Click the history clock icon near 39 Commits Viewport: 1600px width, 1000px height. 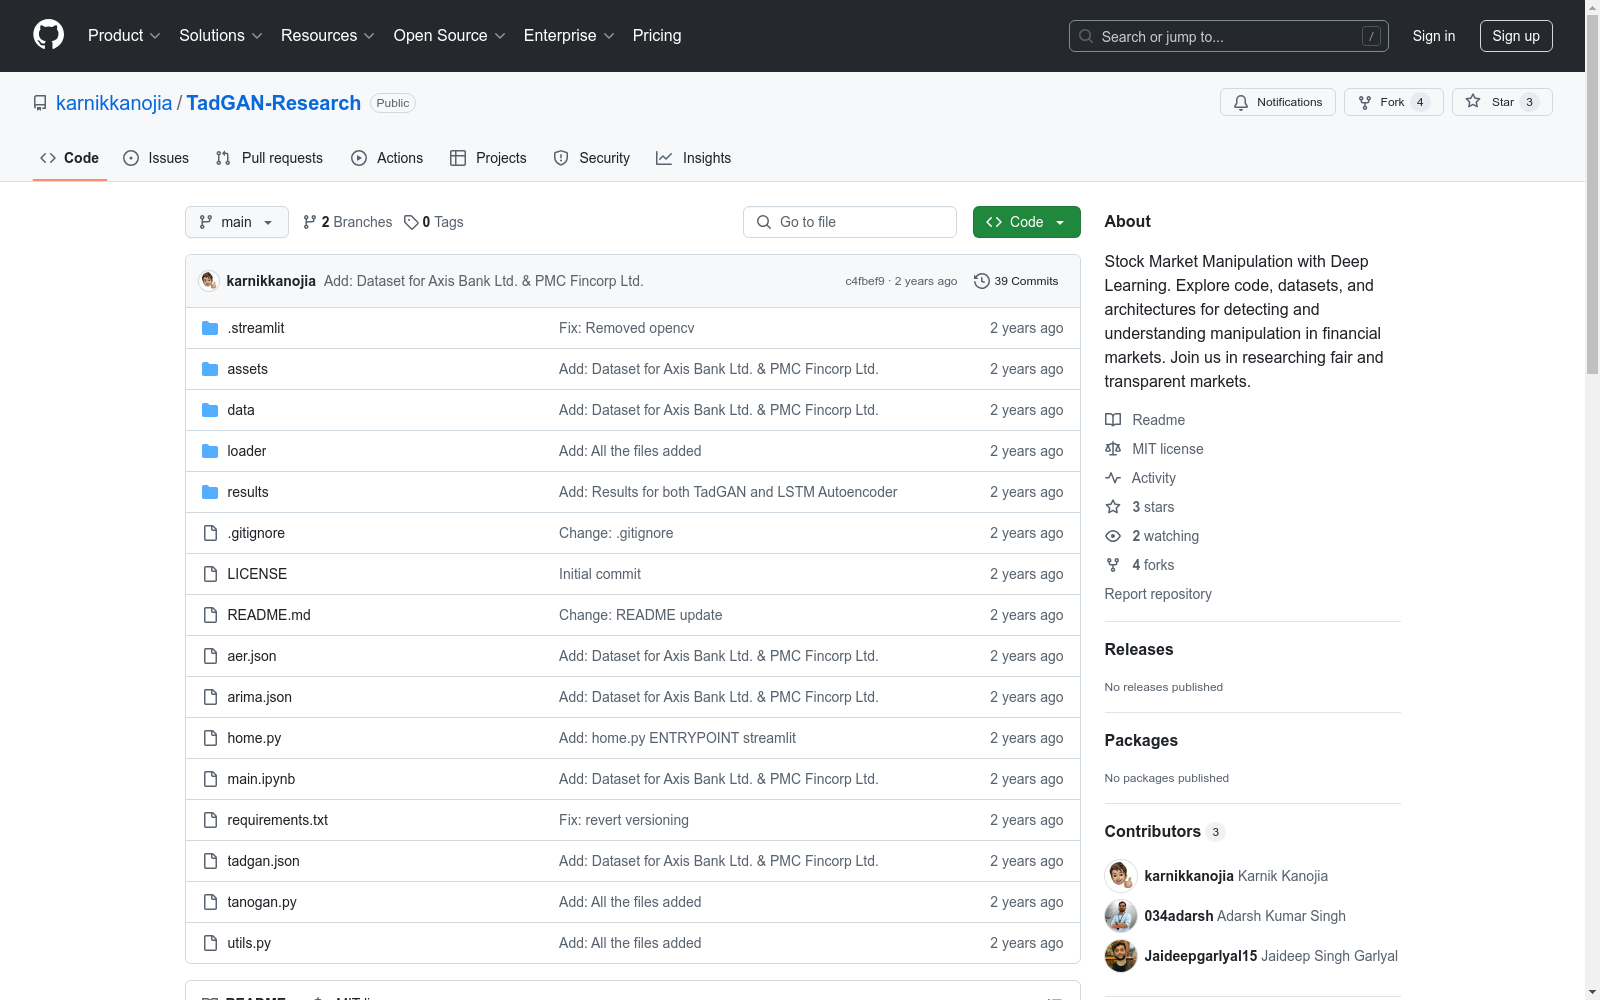pyautogui.click(x=982, y=281)
